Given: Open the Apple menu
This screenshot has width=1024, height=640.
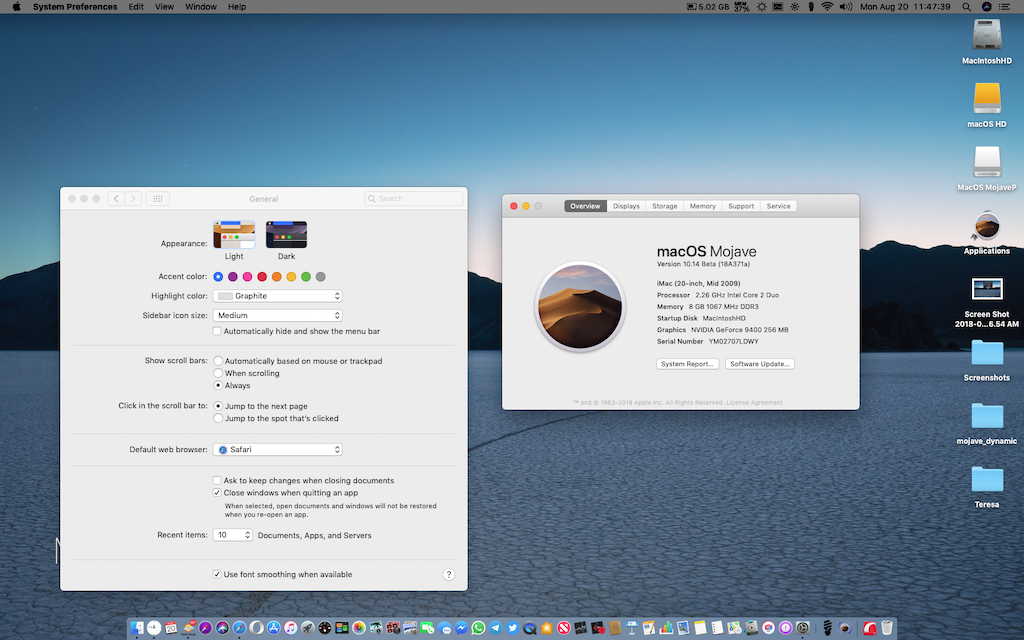Looking at the screenshot, I should coord(16,7).
